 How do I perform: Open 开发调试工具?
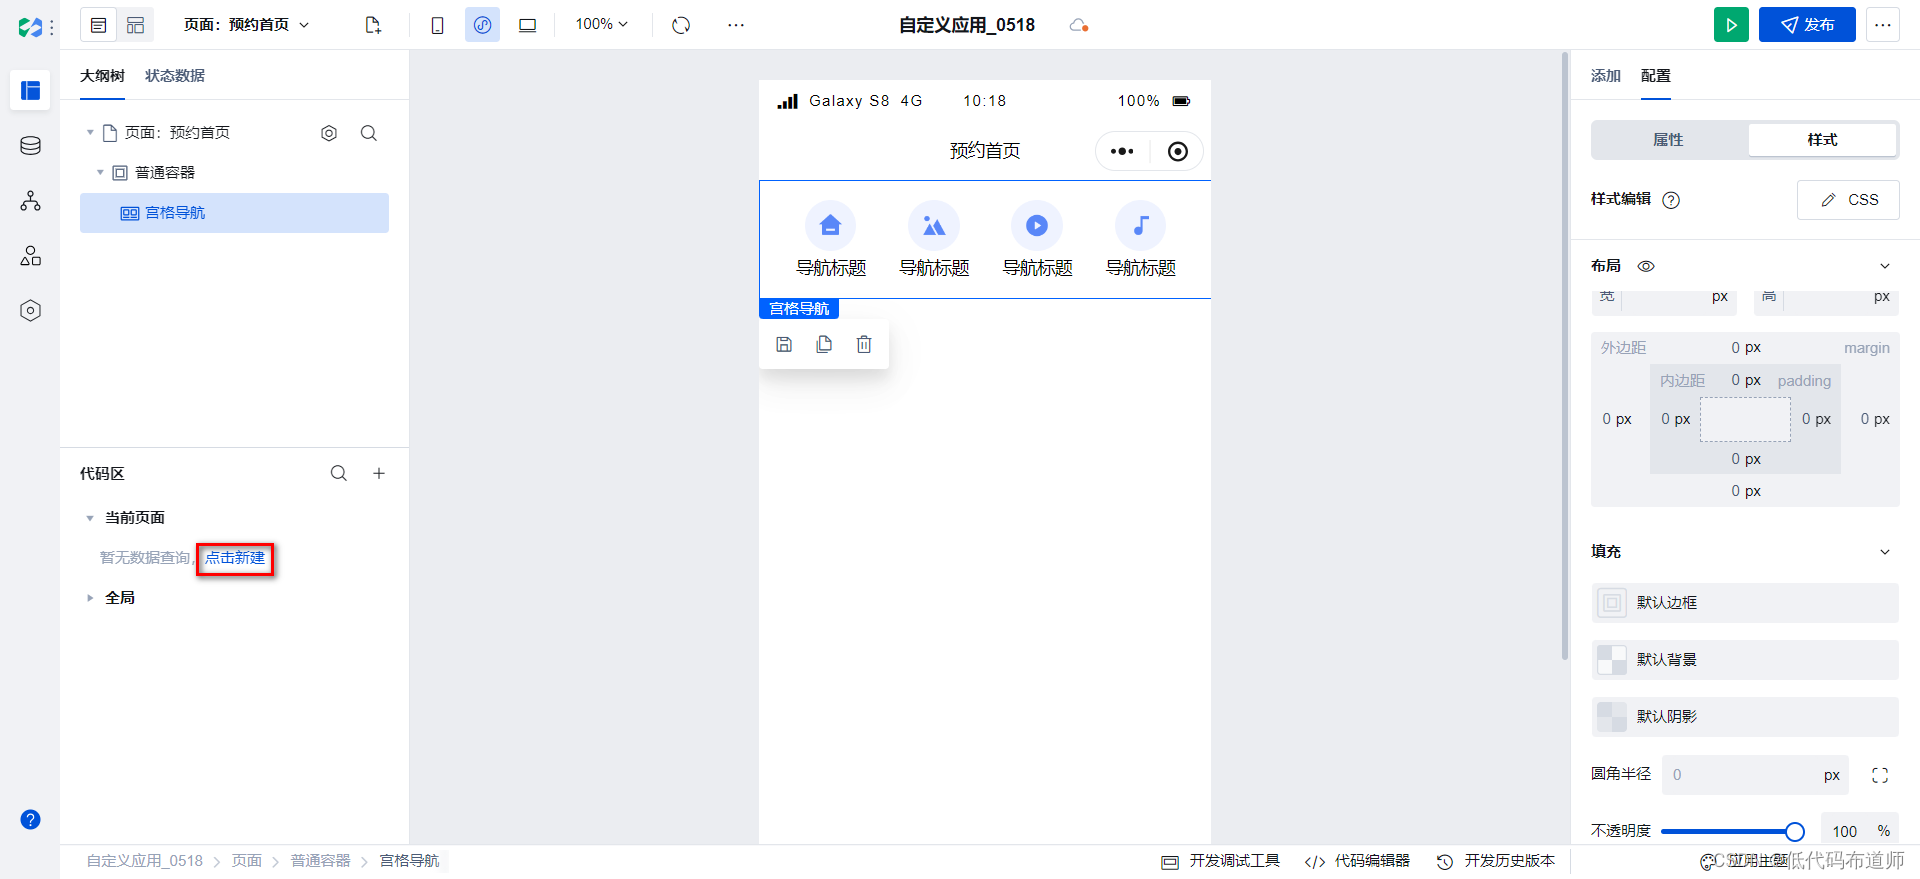[x=1221, y=861]
